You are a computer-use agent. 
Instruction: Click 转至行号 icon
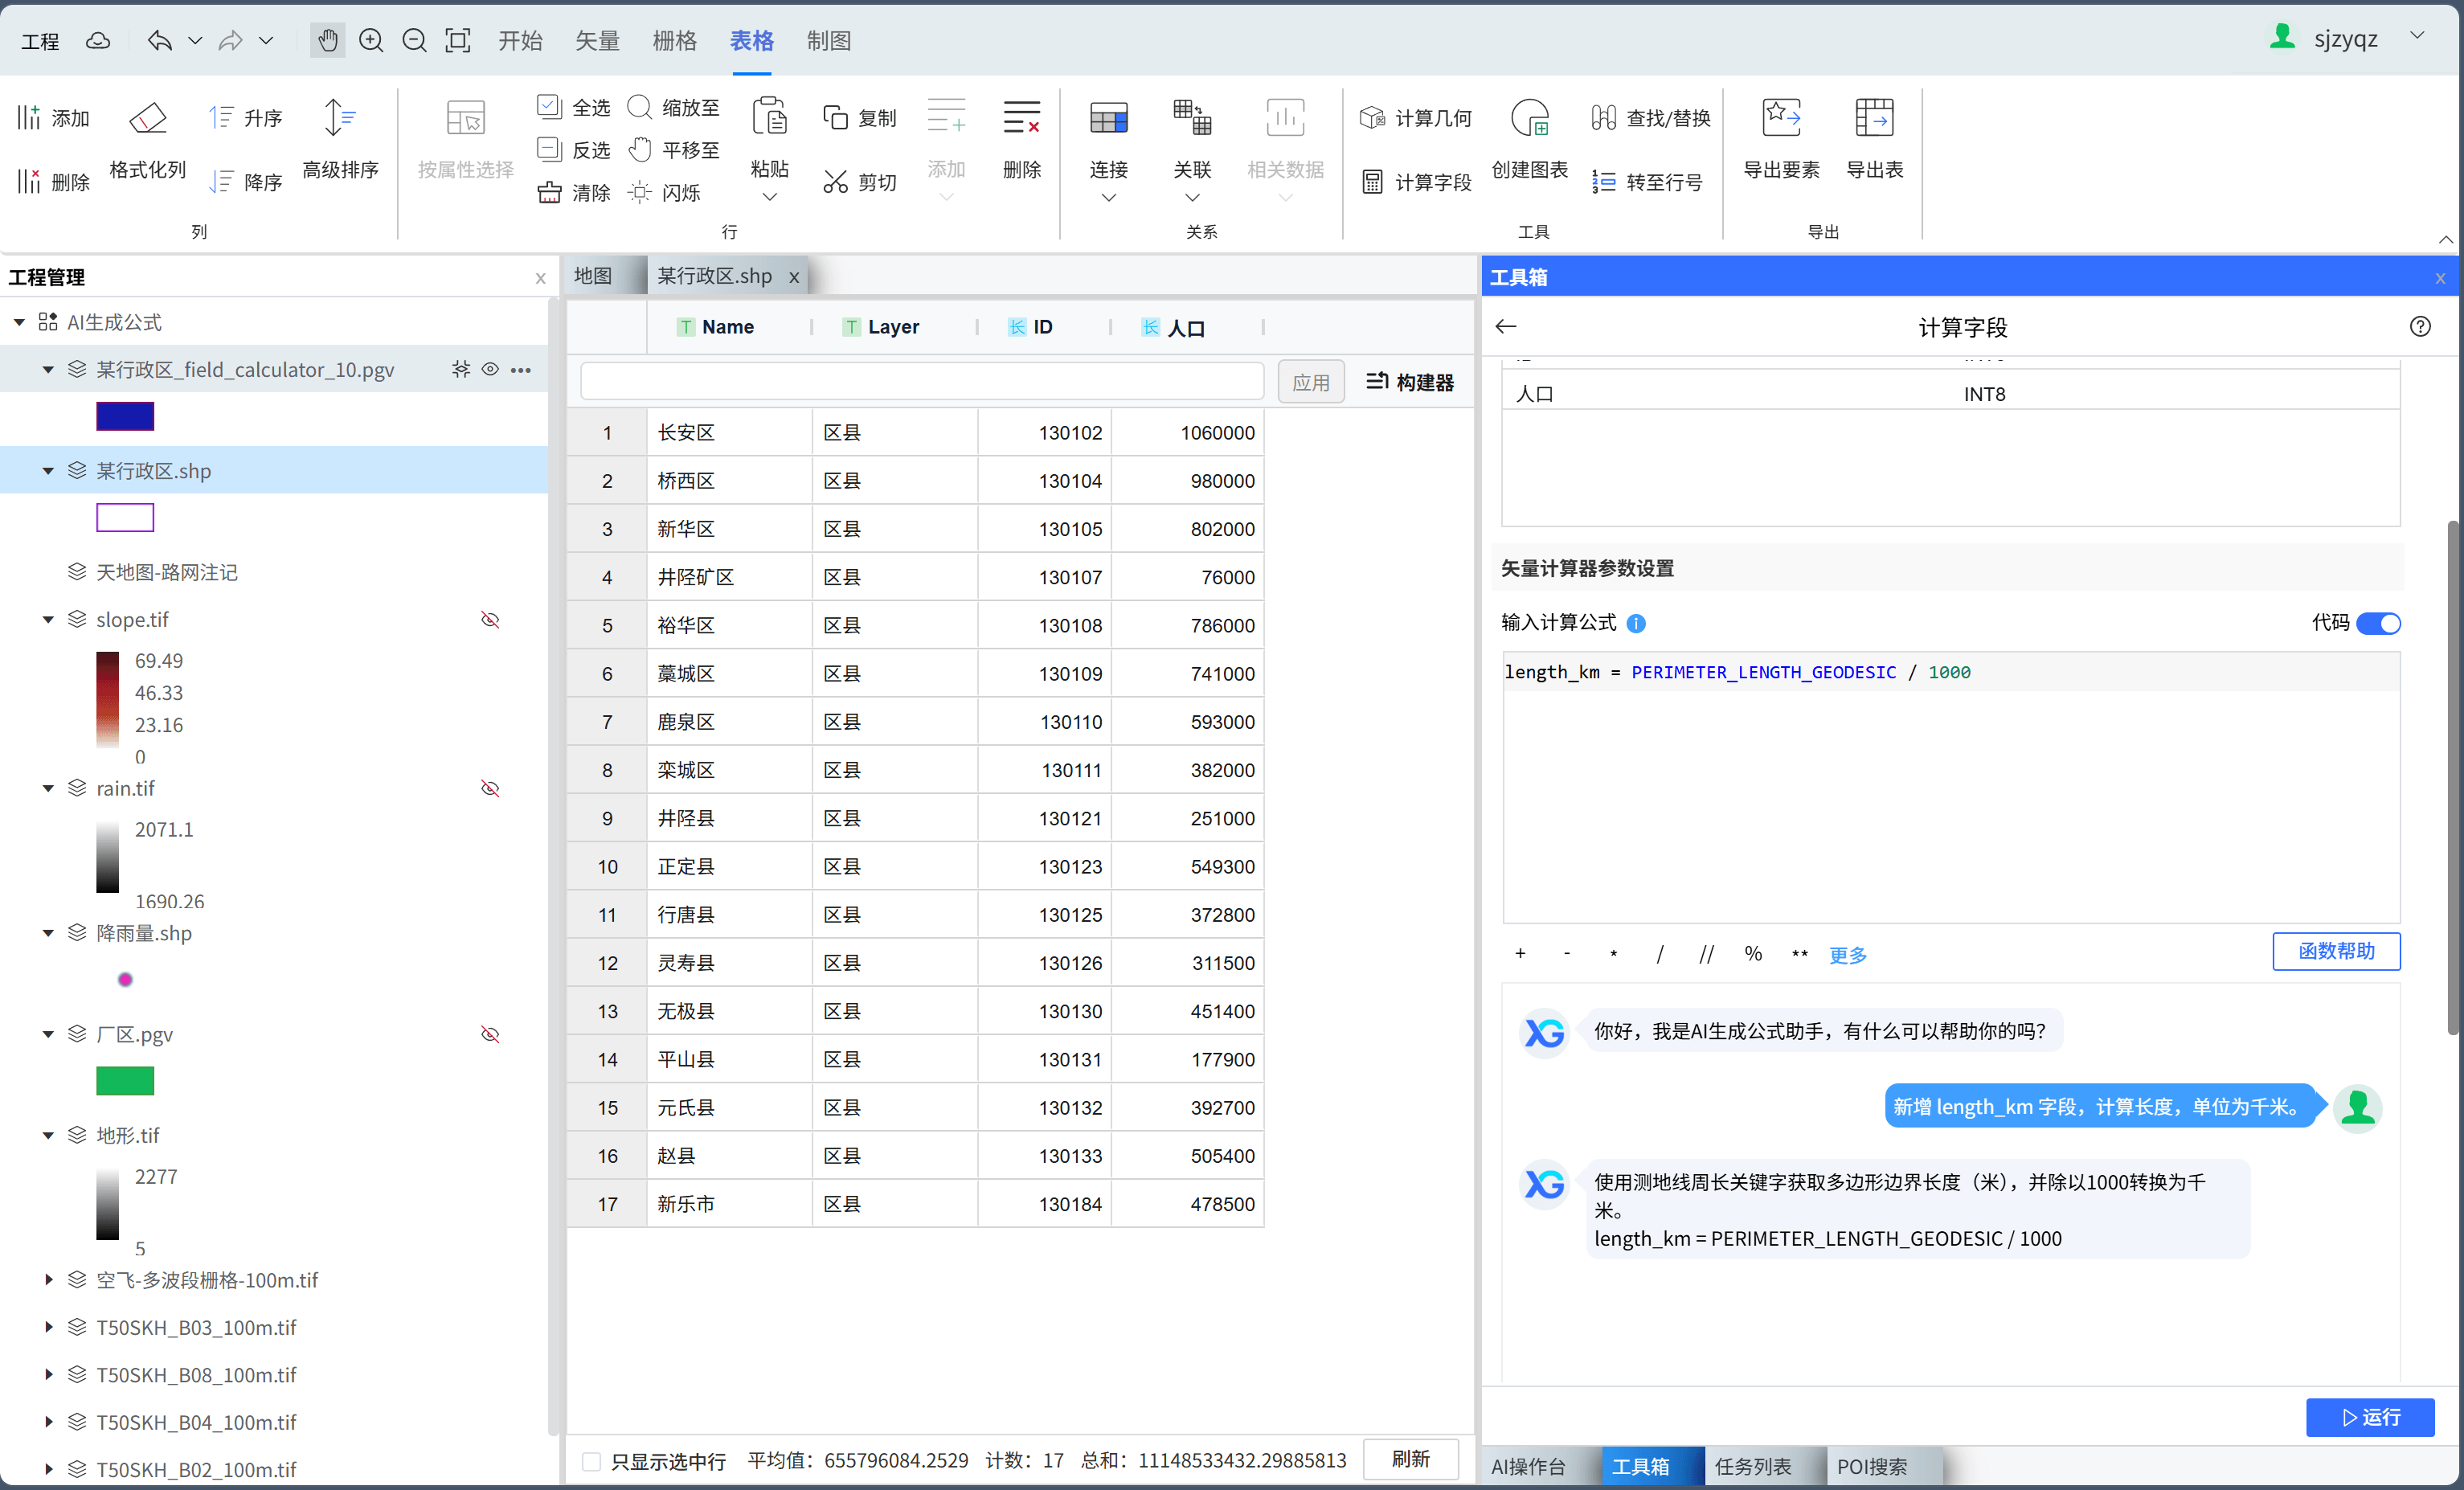[x=1603, y=181]
